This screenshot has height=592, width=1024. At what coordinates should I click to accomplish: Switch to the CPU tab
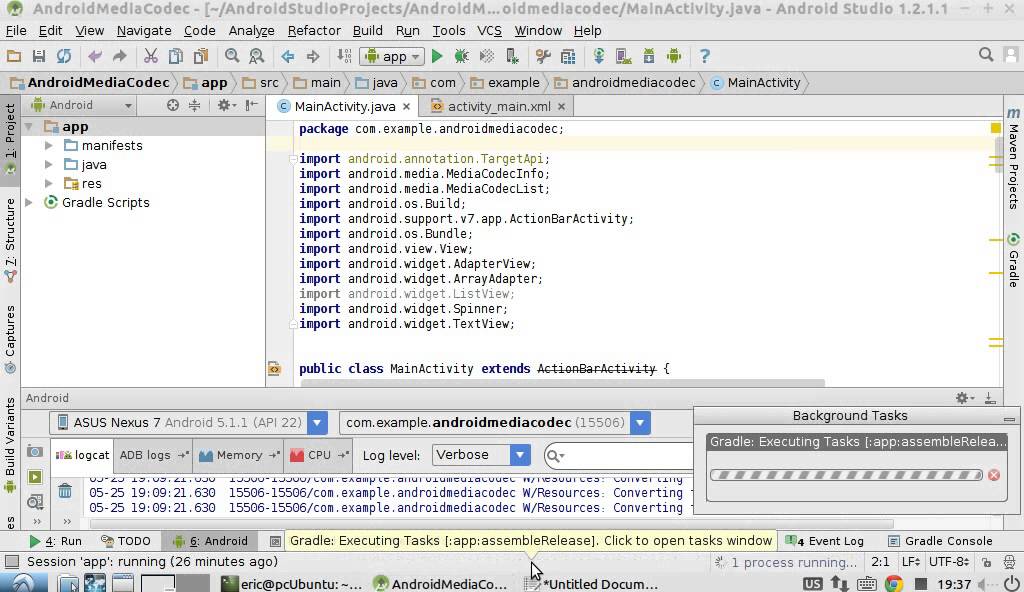pos(319,455)
